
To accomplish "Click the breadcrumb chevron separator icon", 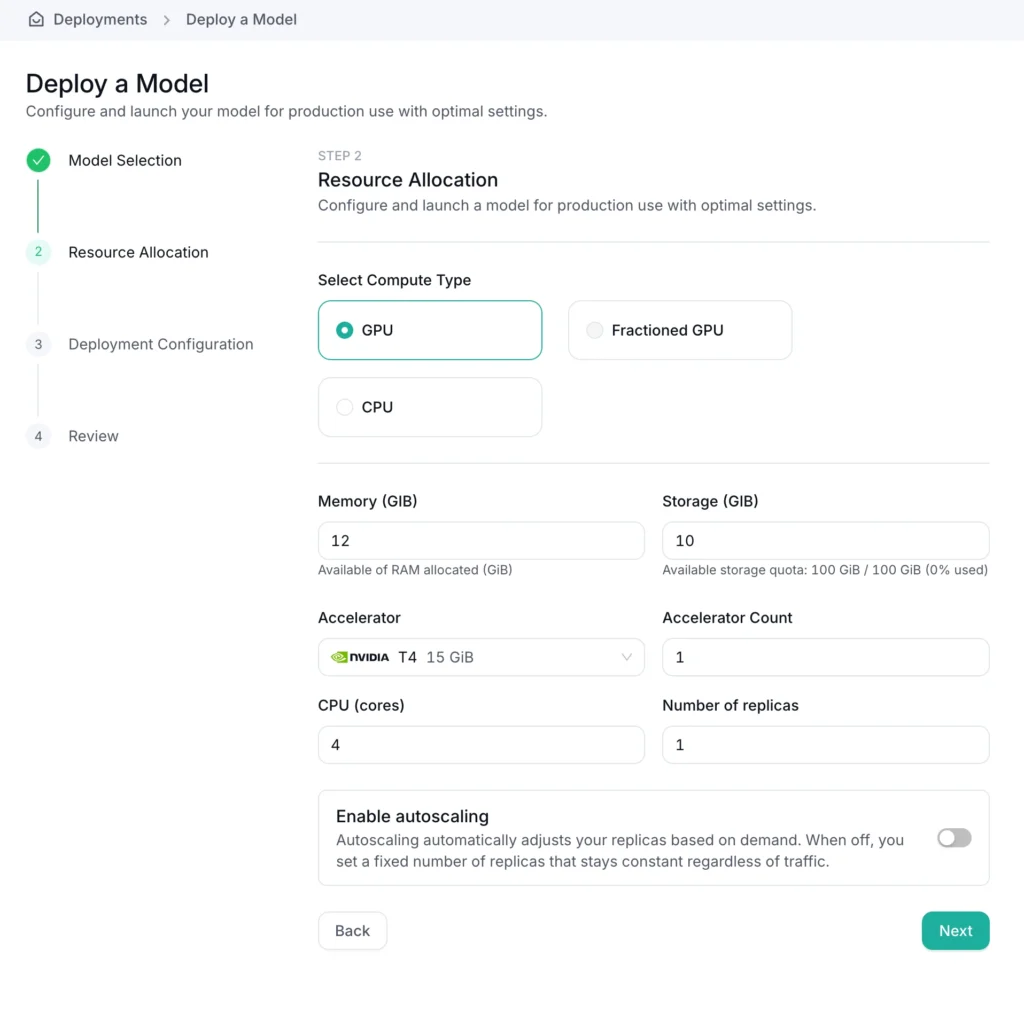I will pos(167,20).
